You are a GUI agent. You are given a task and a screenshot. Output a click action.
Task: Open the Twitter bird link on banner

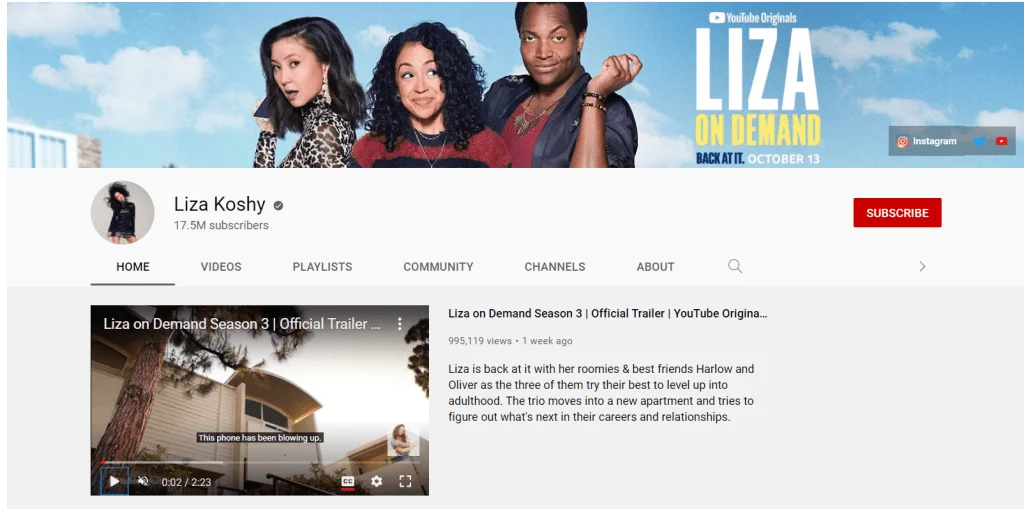[x=979, y=142]
